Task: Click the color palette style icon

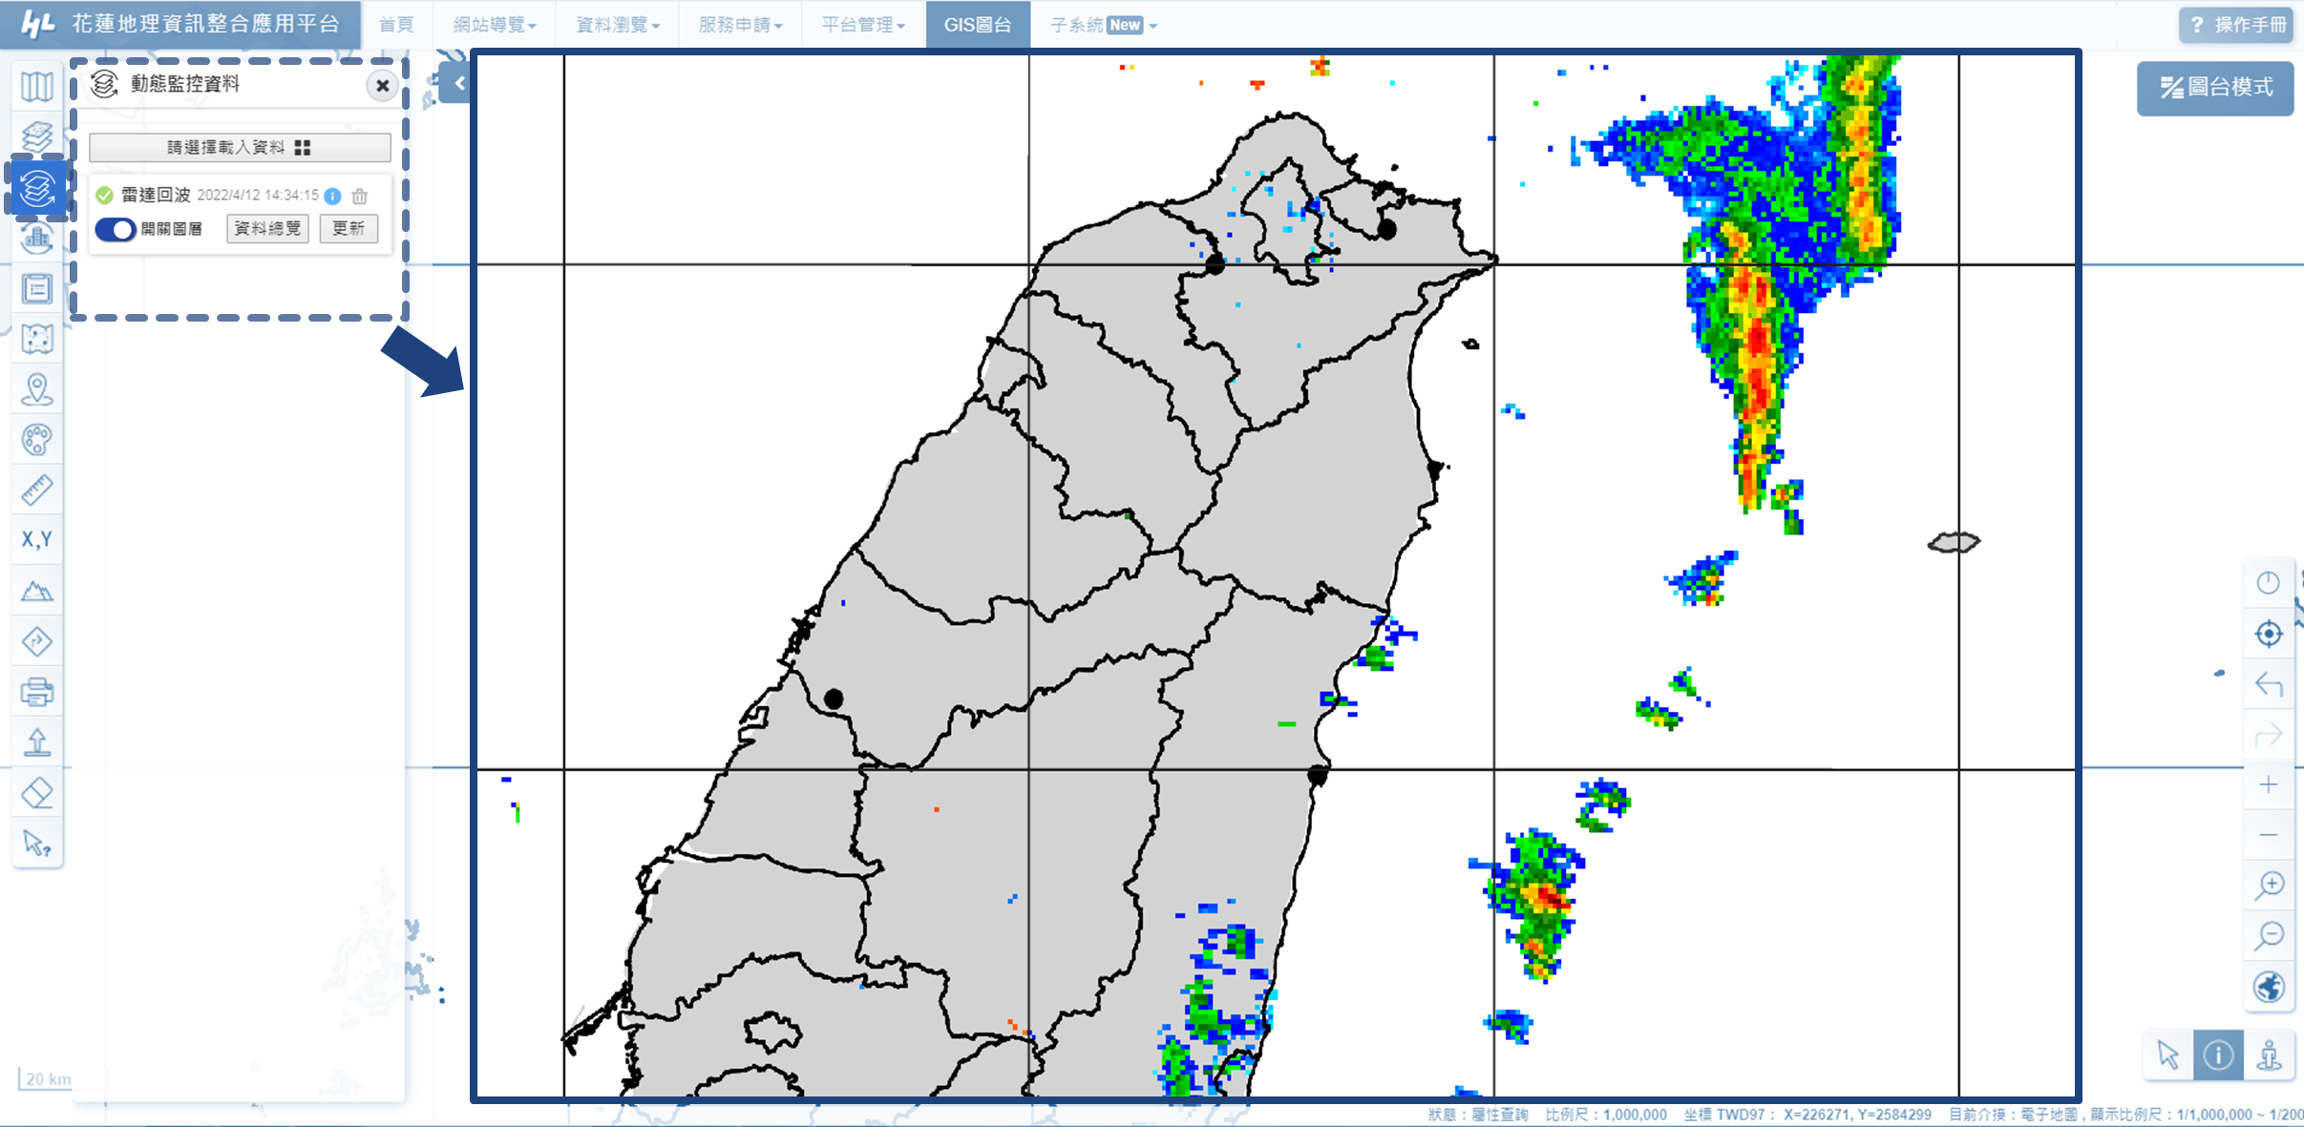Action: tap(37, 440)
